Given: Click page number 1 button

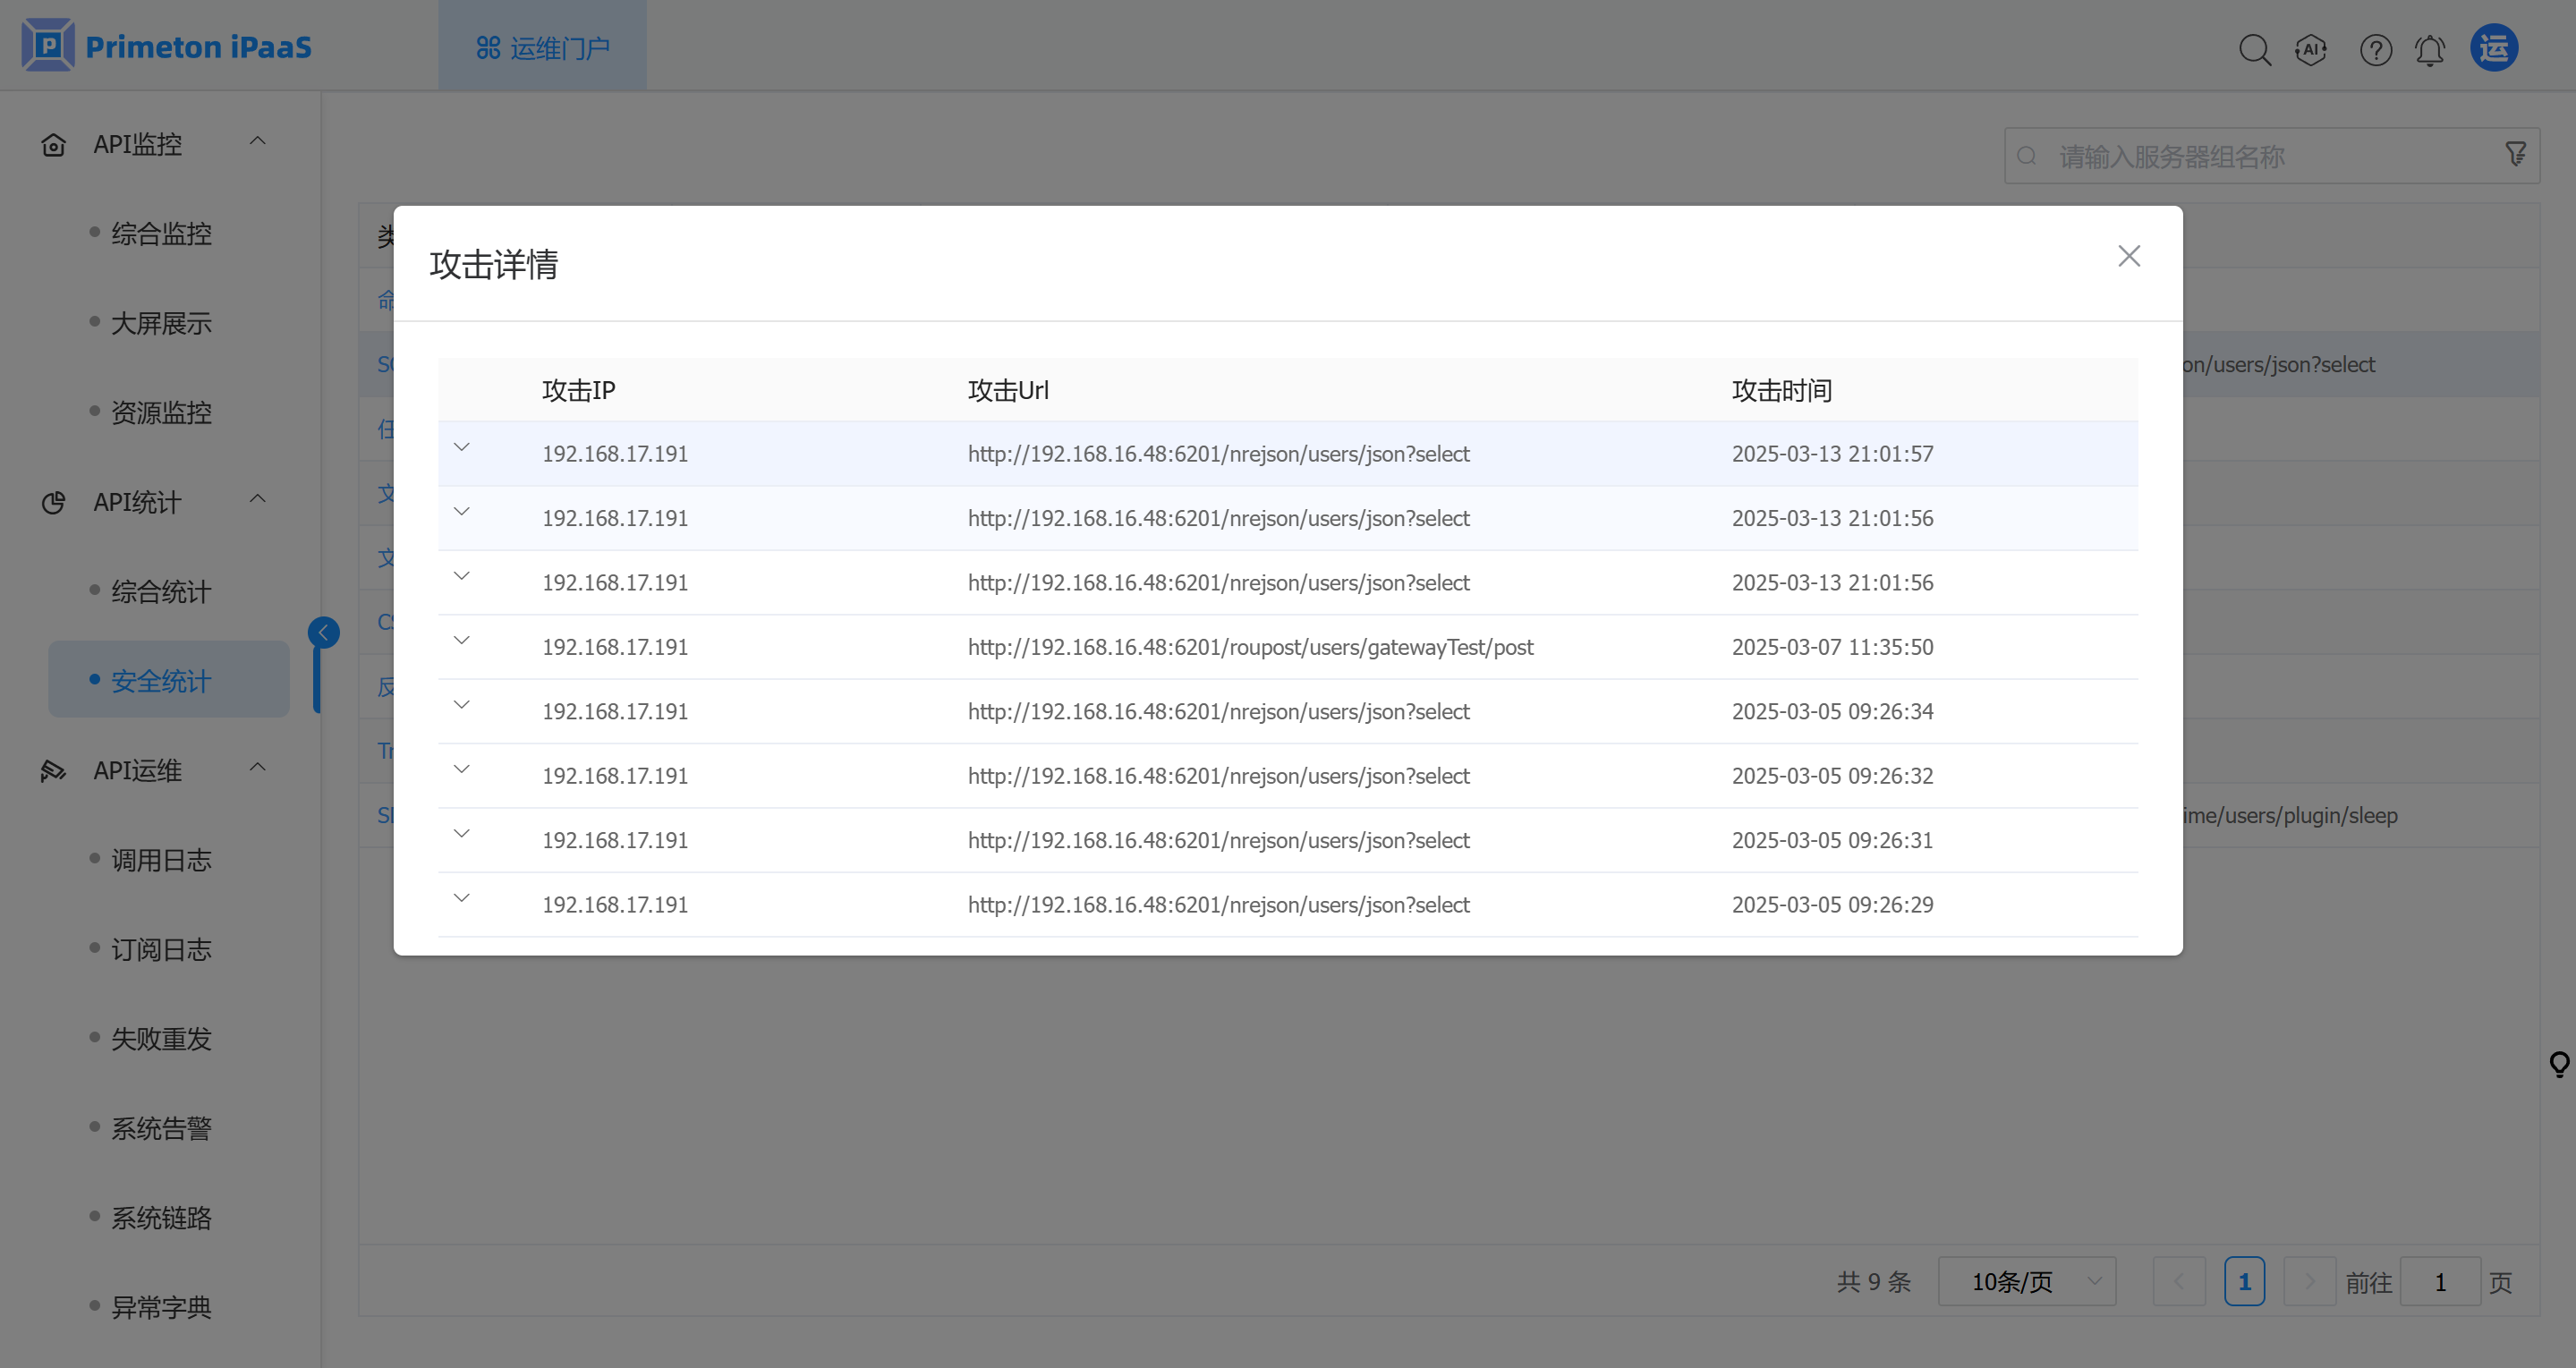Looking at the screenshot, I should pyautogui.click(x=2244, y=1281).
